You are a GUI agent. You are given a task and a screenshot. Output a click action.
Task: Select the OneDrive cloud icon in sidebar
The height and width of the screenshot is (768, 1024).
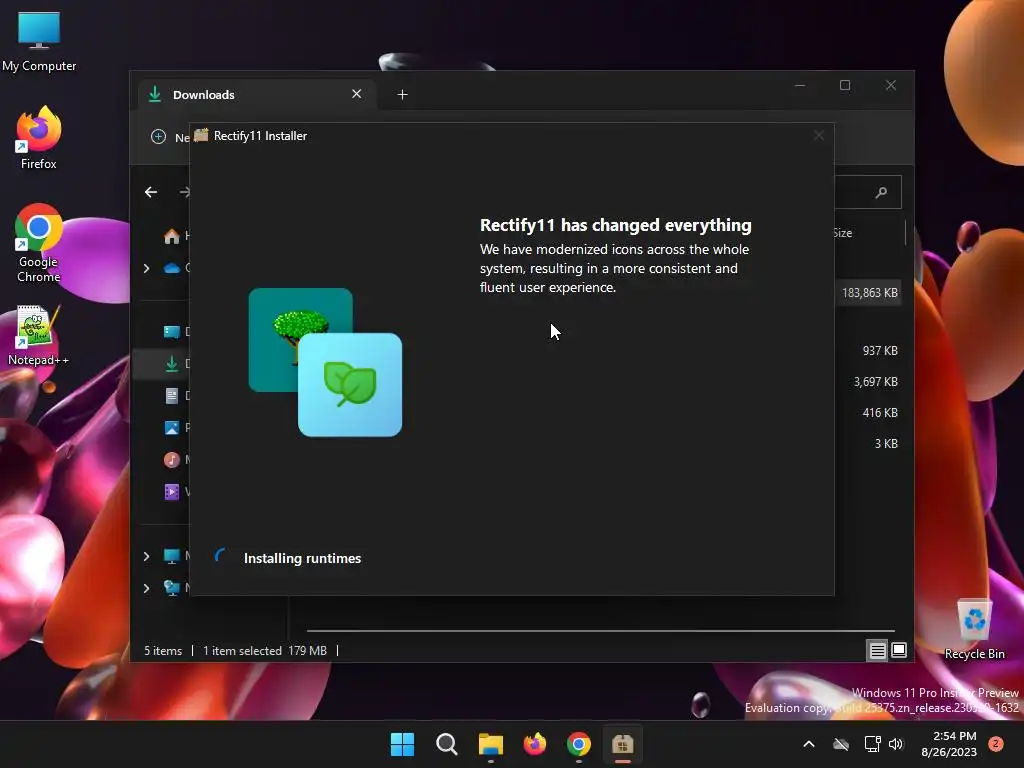[x=172, y=268]
